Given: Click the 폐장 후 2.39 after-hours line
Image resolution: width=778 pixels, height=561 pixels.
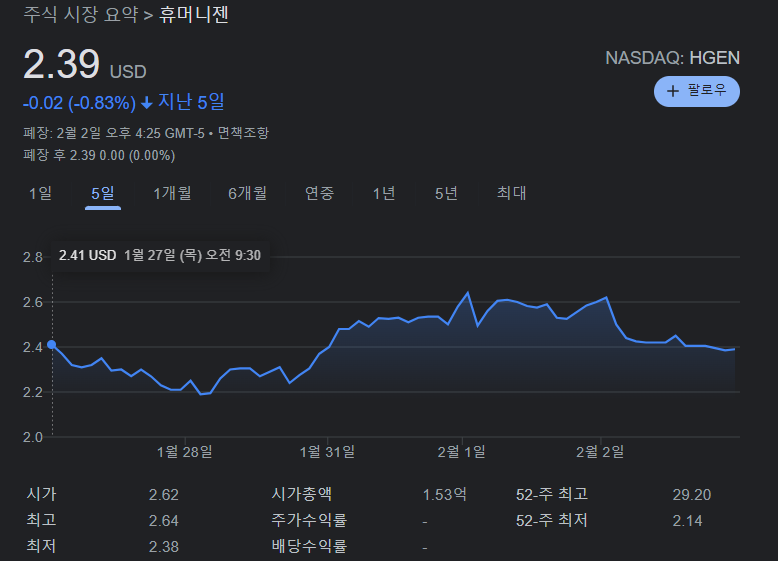Looking at the screenshot, I should pyautogui.click(x=99, y=155).
